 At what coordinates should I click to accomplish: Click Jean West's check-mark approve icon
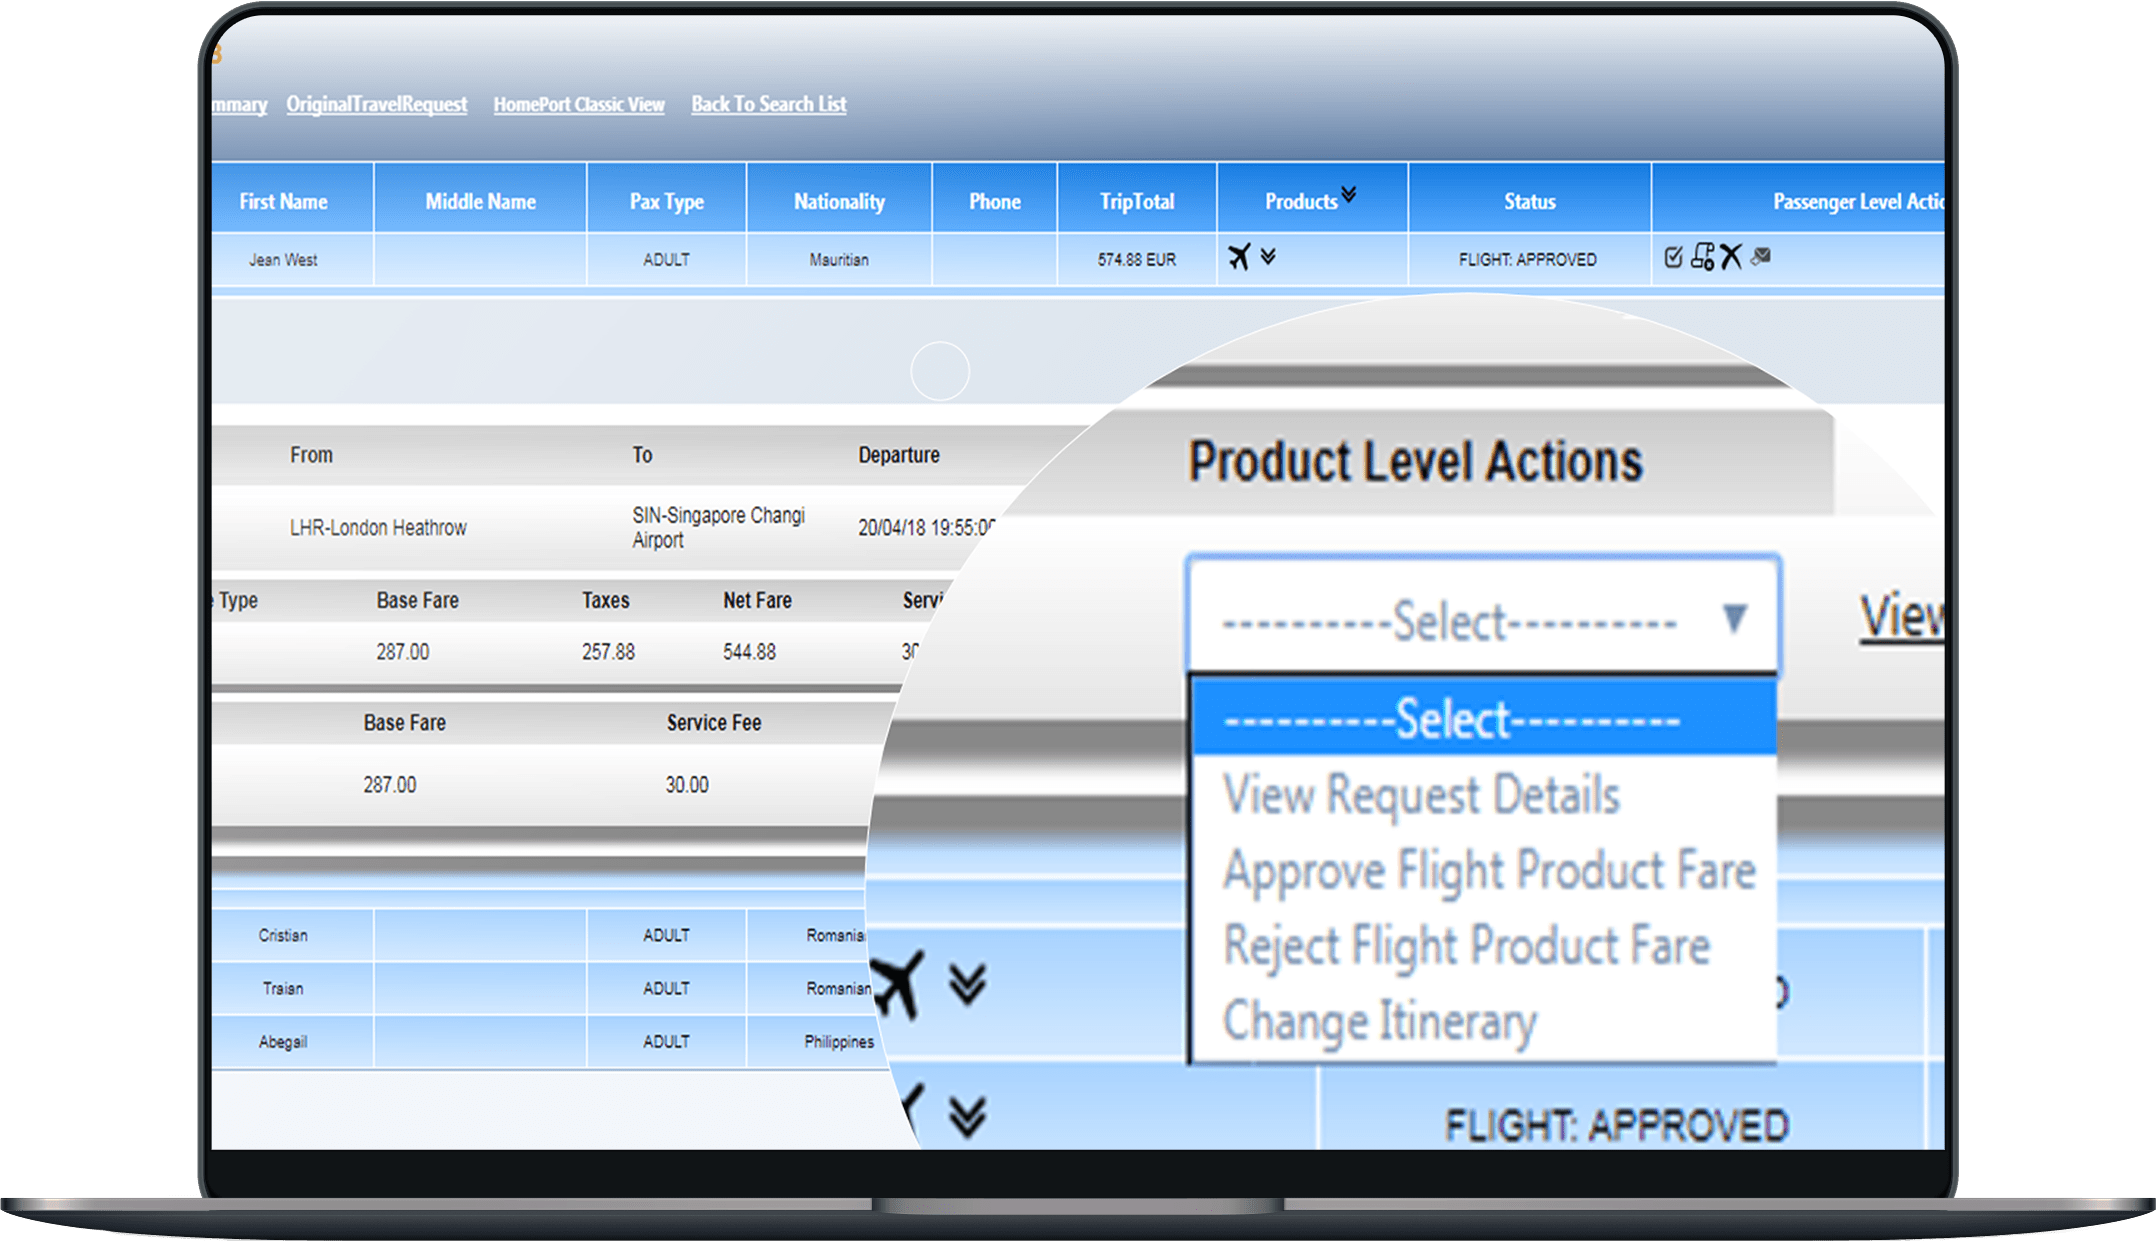[1673, 257]
